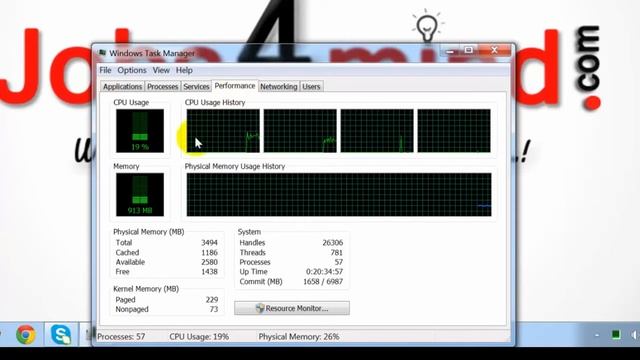
Task: Click the 'Kernel Memory (MB)' group label
Action: pos(146,289)
